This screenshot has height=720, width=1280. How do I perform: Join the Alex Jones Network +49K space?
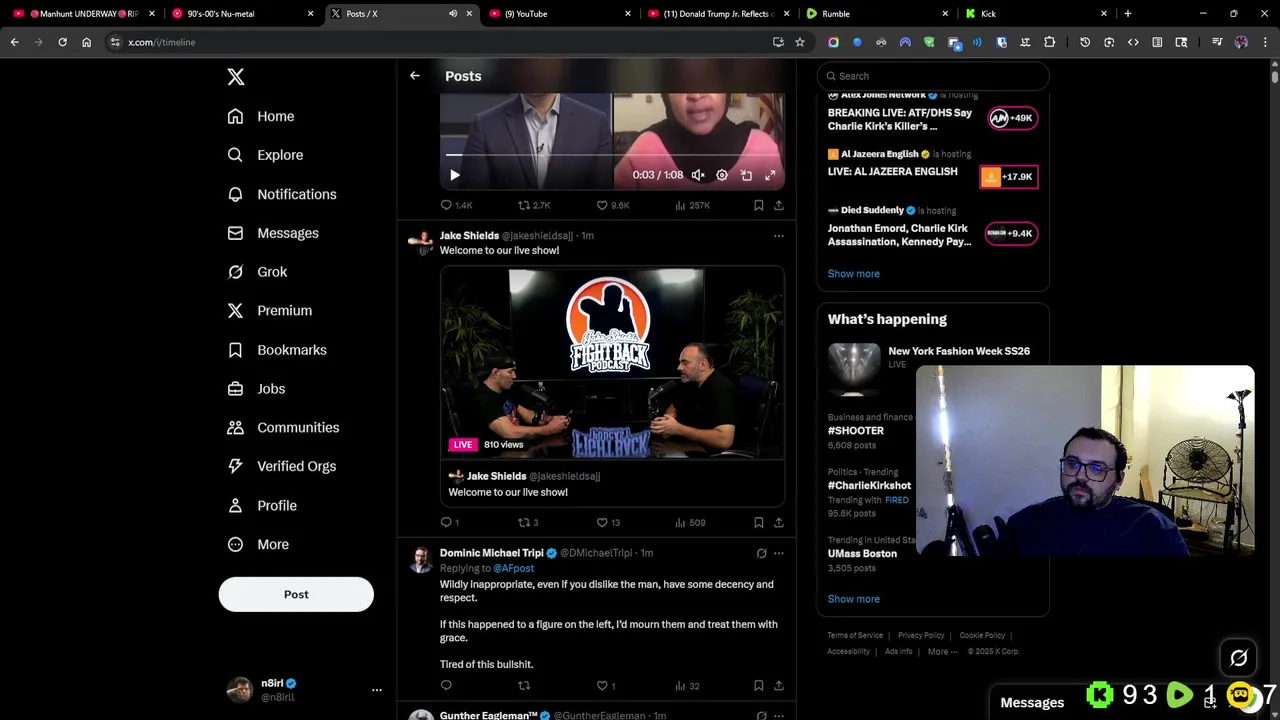pyautogui.click(x=1012, y=118)
